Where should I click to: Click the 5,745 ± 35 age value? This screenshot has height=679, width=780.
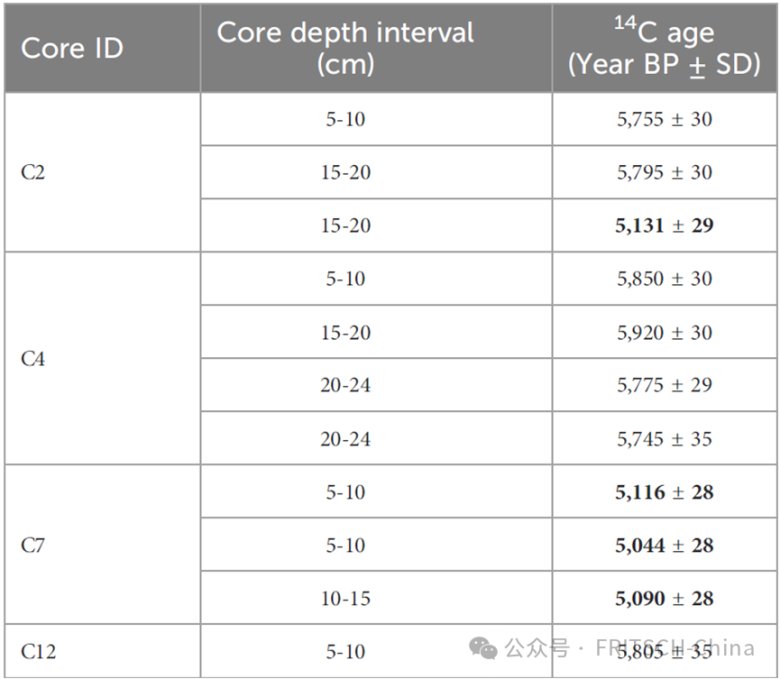pyautogui.click(x=664, y=439)
